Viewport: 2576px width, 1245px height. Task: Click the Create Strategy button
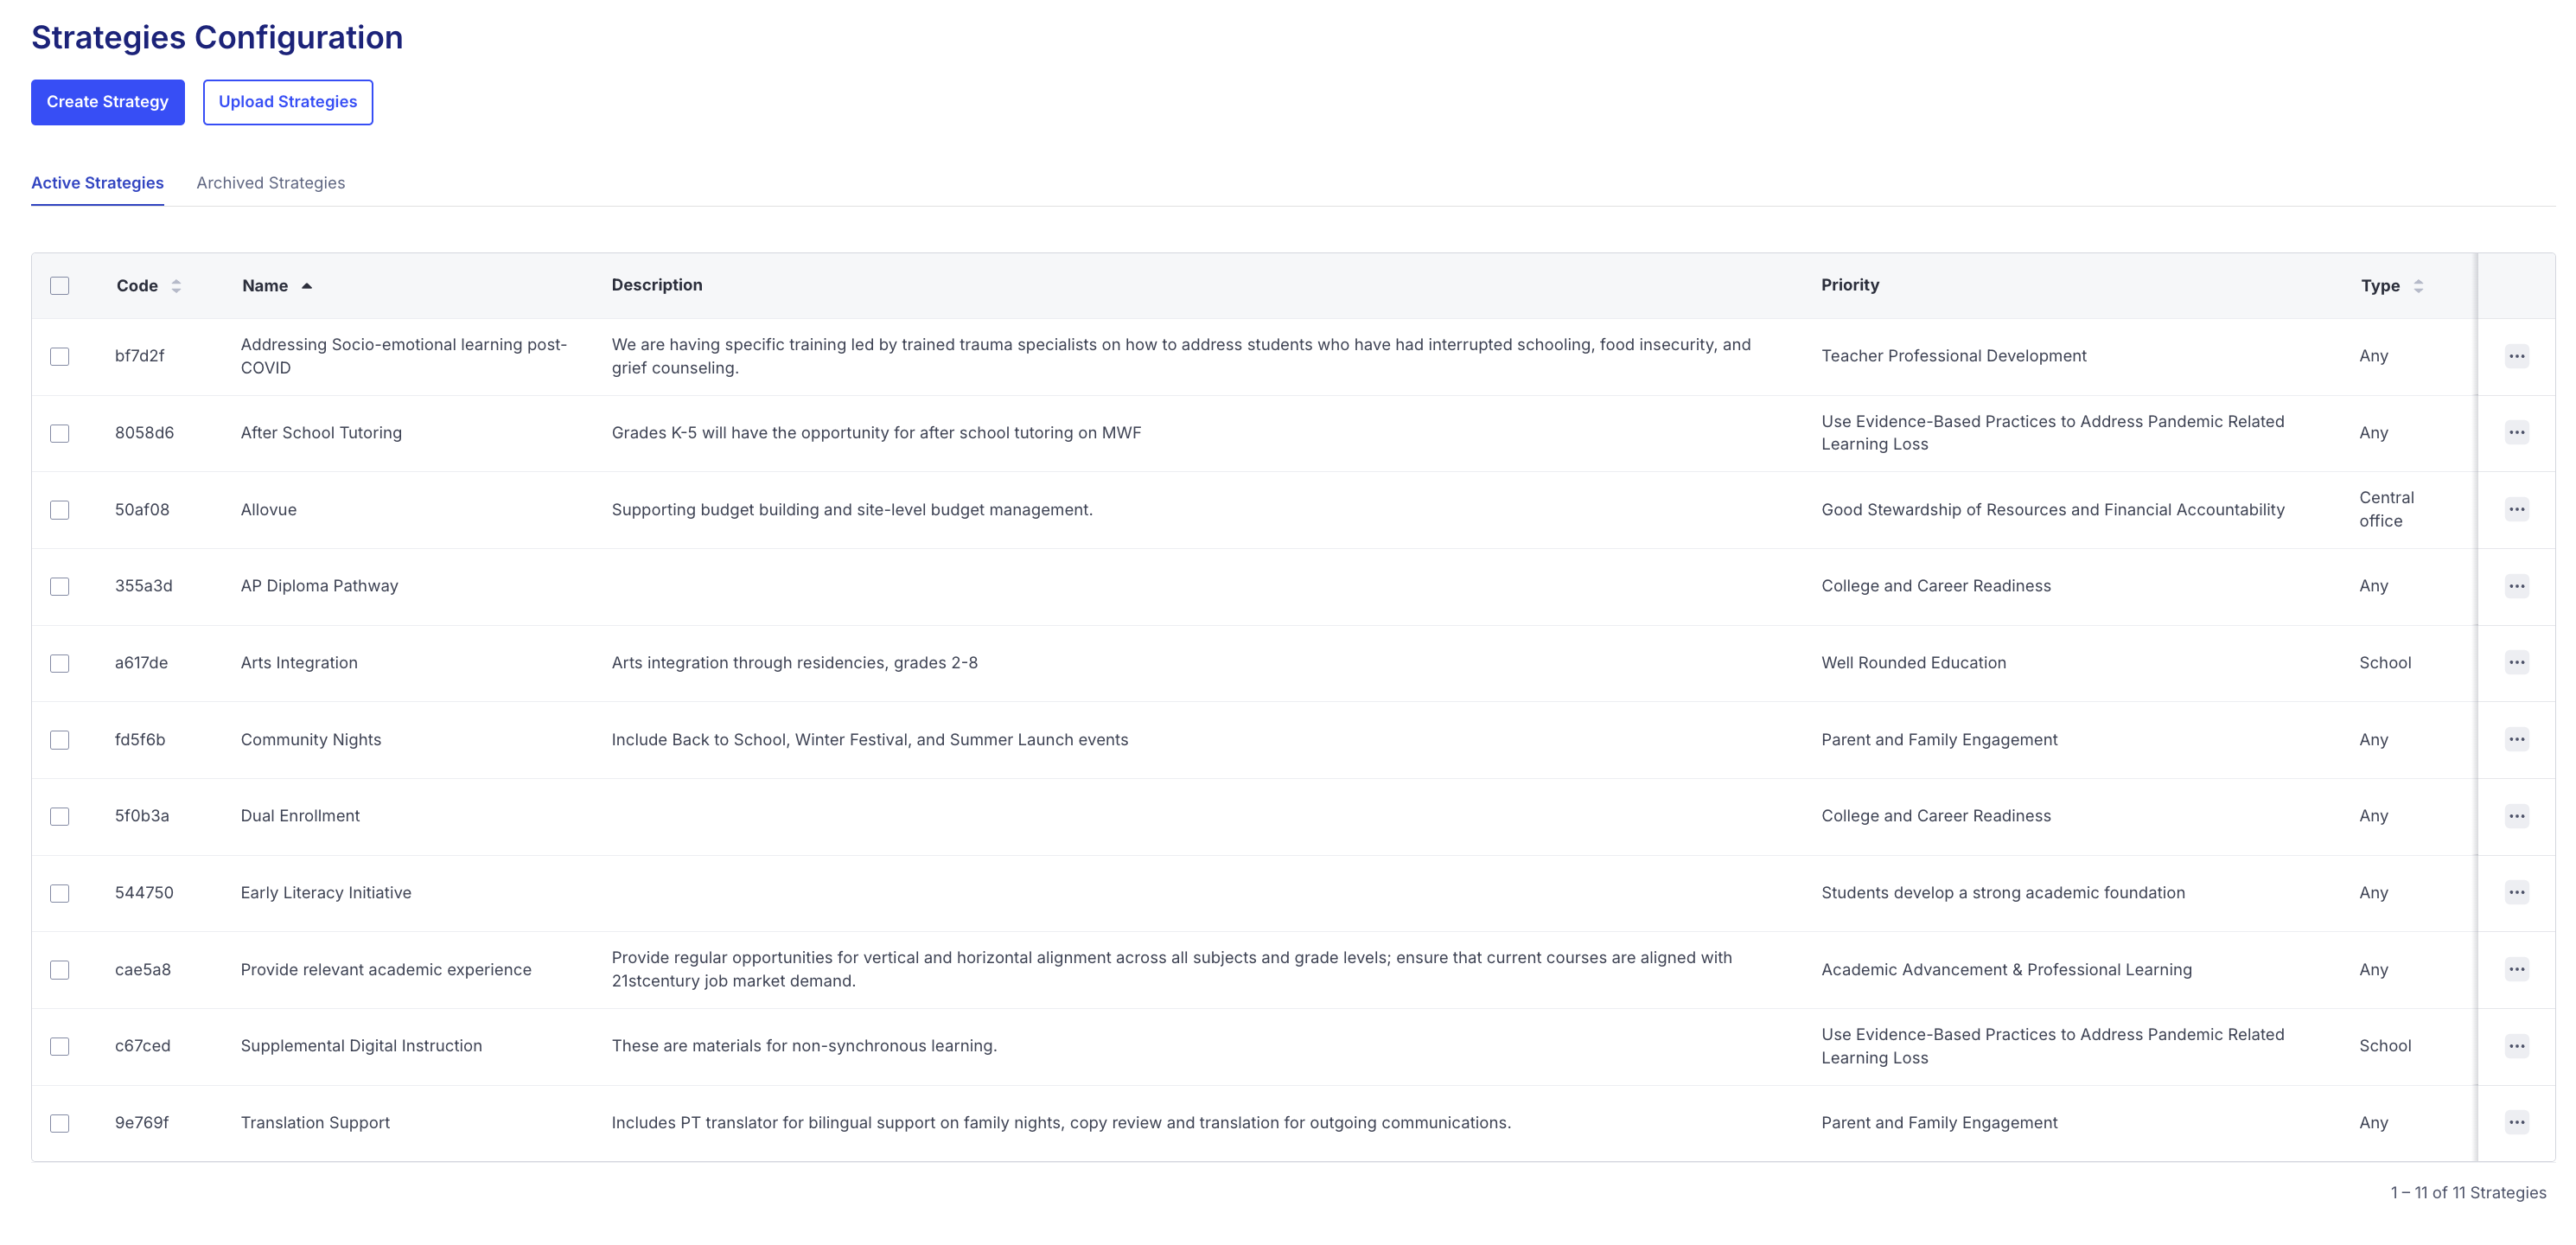[x=107, y=102]
